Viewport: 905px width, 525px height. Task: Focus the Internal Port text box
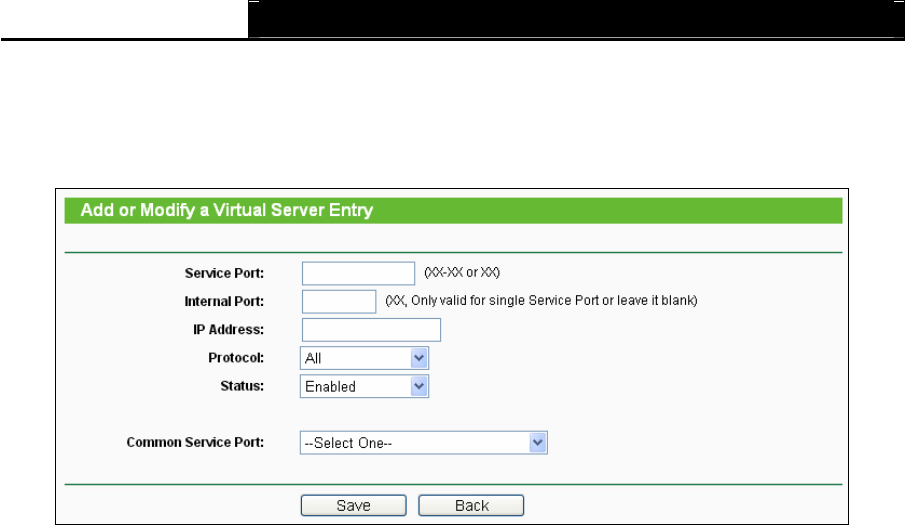[x=339, y=301]
